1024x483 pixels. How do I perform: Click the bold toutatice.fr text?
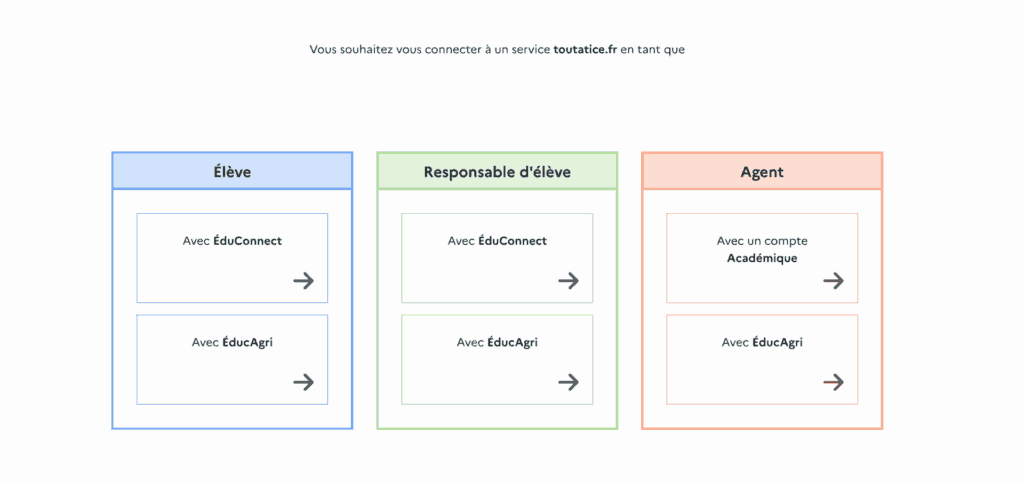tap(585, 49)
